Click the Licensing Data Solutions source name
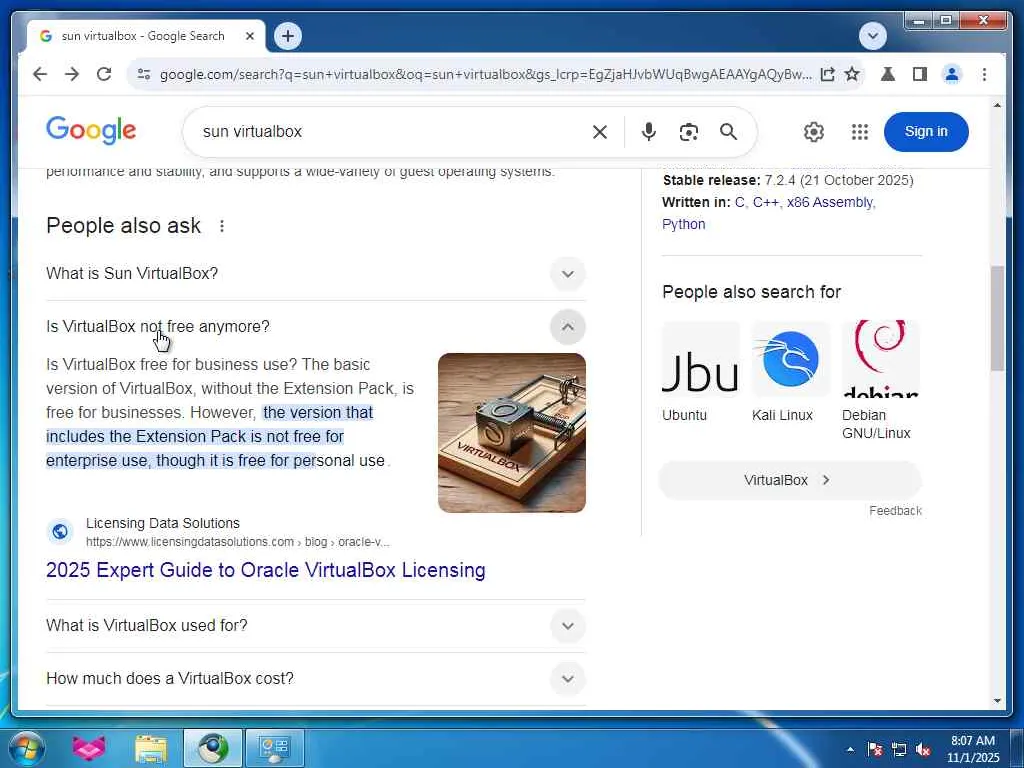Image resolution: width=1024 pixels, height=768 pixels. [x=163, y=523]
